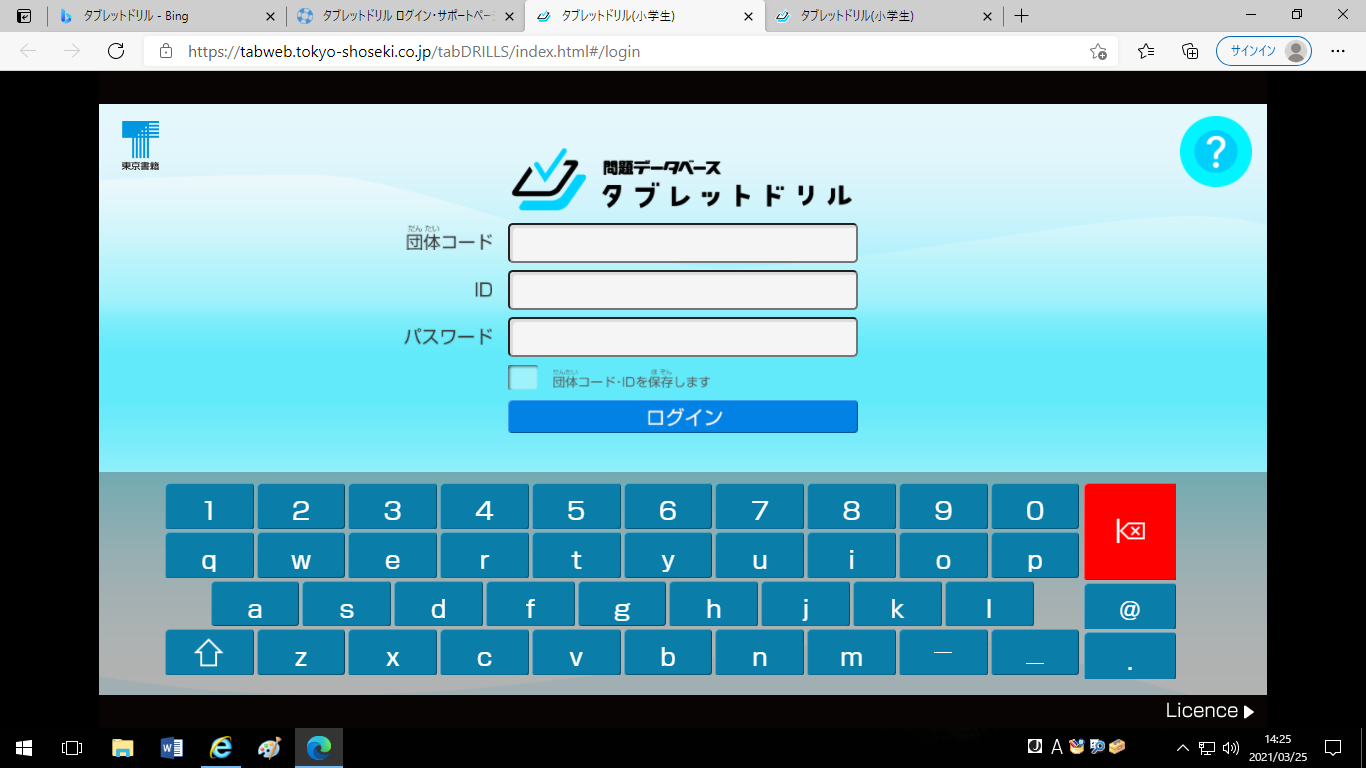Click the 団体コード input field

(683, 243)
